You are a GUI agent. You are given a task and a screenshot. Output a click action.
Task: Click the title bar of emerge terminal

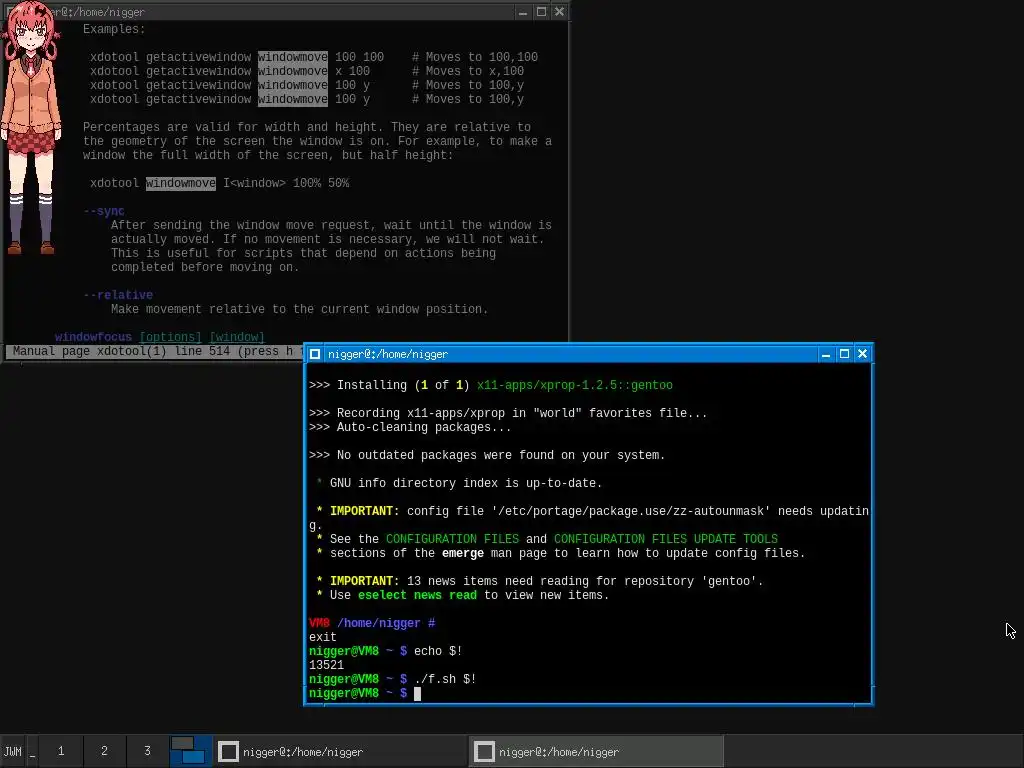coord(568,354)
